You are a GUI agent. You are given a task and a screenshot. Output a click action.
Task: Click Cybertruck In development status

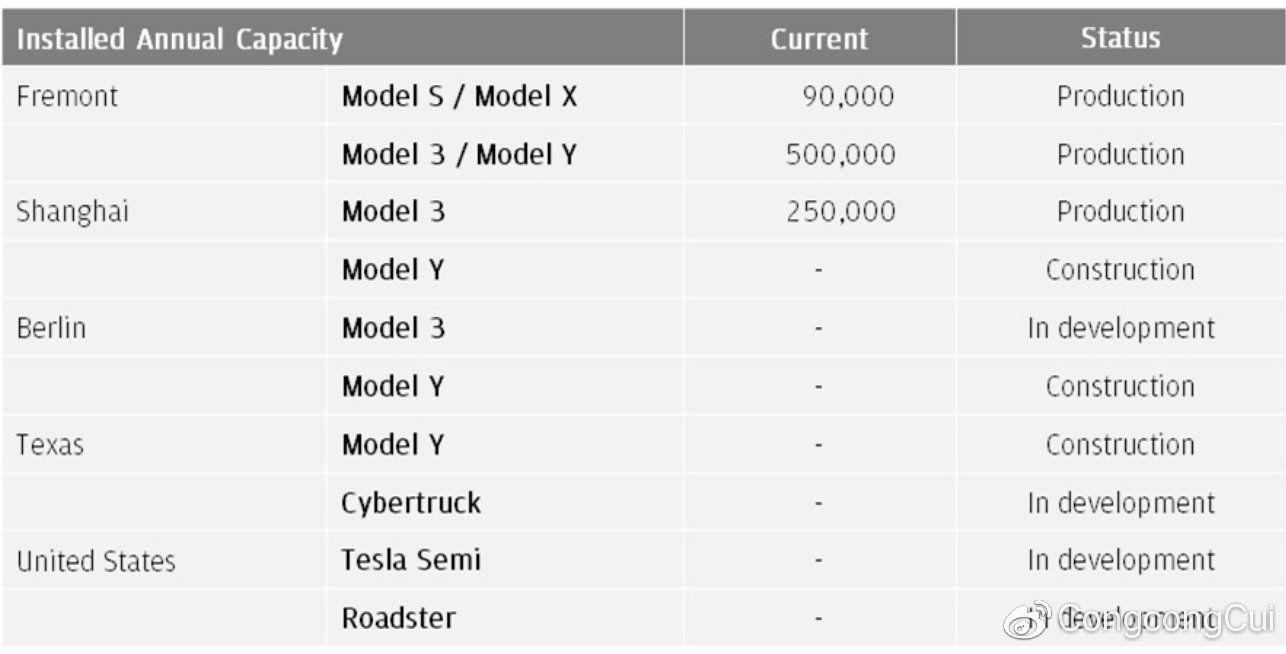[x=1121, y=502]
